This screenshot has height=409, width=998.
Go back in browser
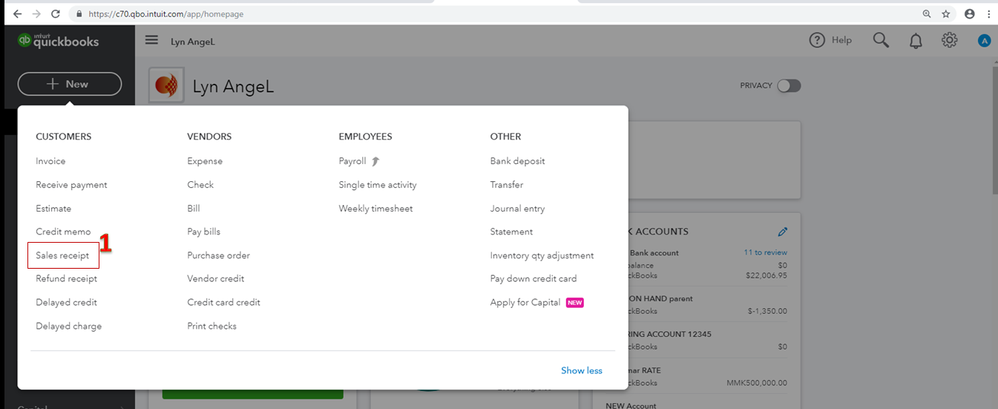[x=17, y=13]
